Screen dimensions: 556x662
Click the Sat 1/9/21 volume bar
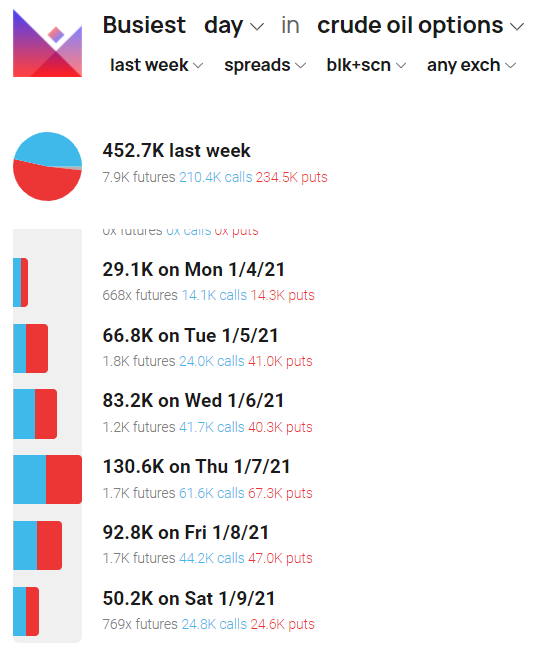pos(26,611)
